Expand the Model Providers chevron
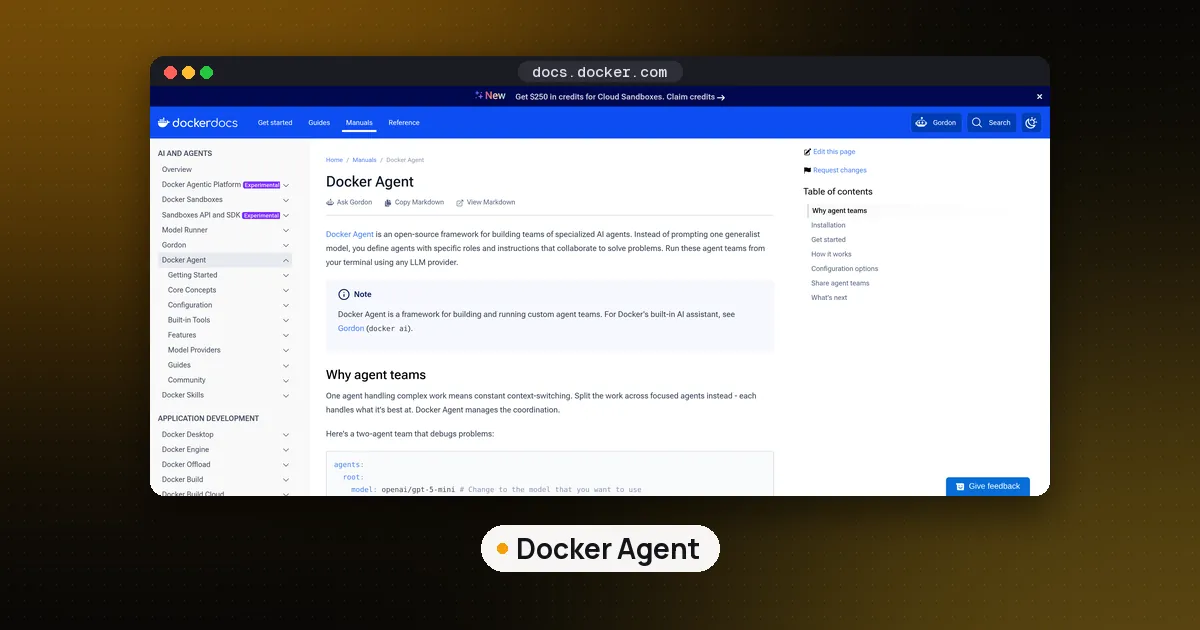Viewport: 1200px width, 630px height. pos(286,350)
